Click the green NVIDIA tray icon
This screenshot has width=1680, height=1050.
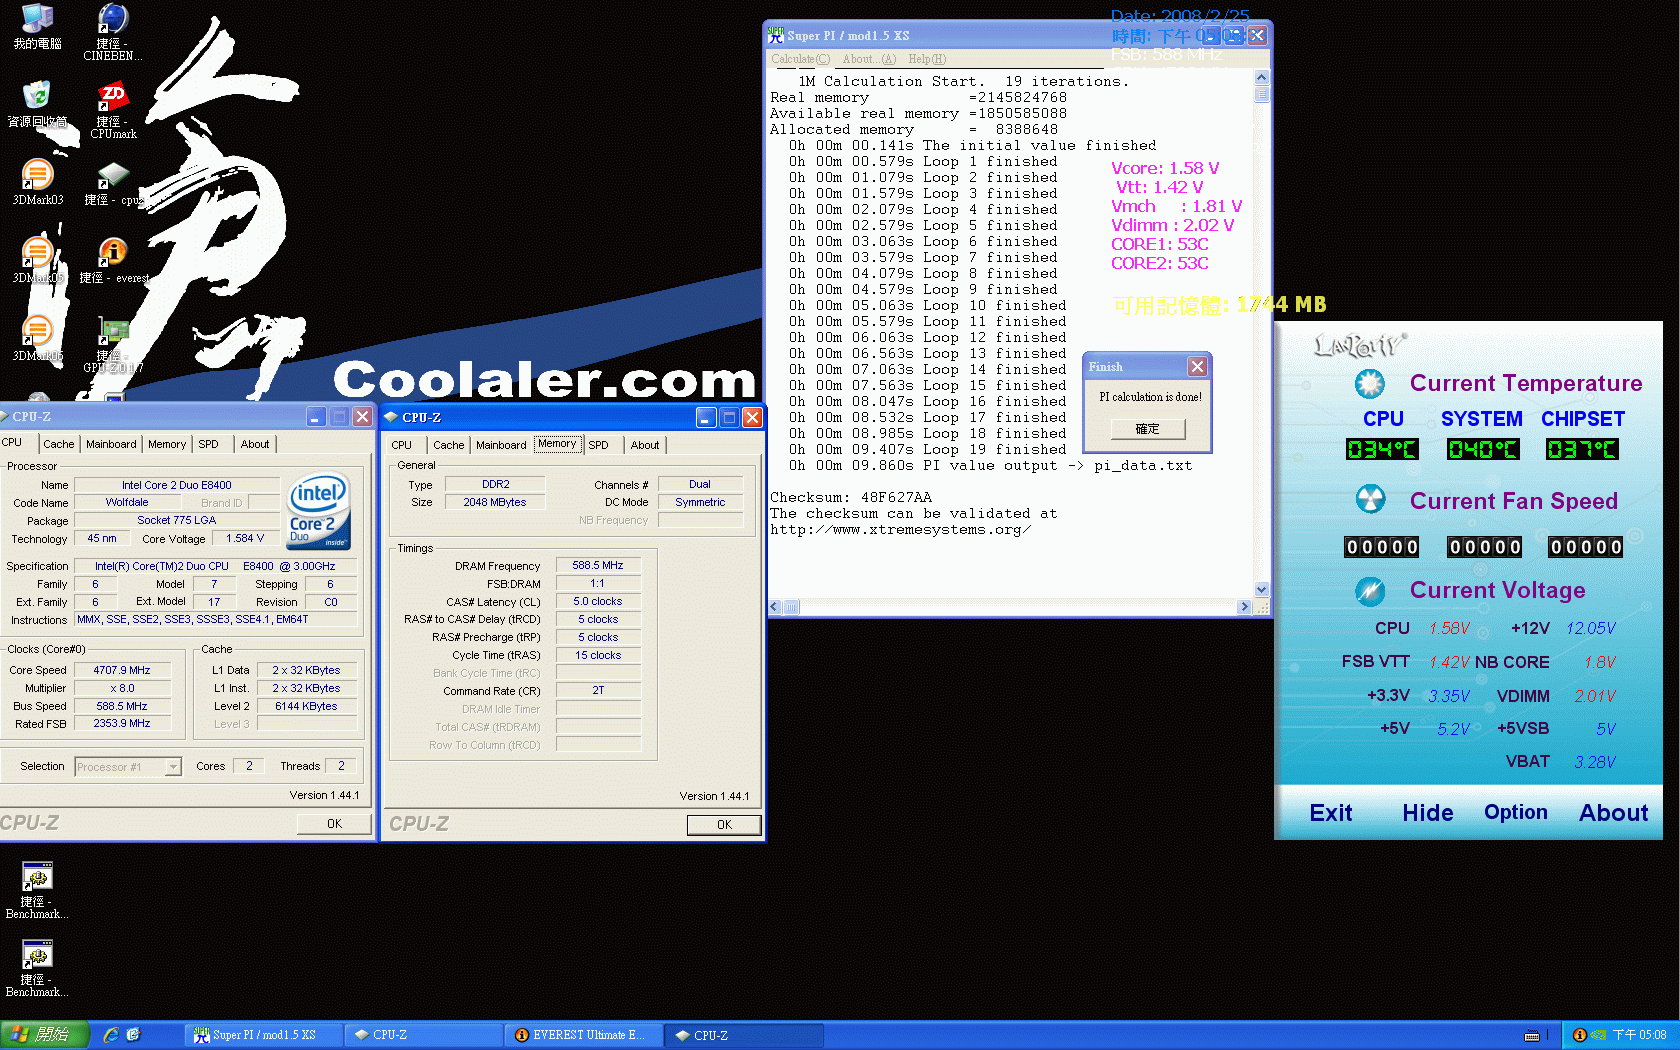pyautogui.click(x=1598, y=1035)
